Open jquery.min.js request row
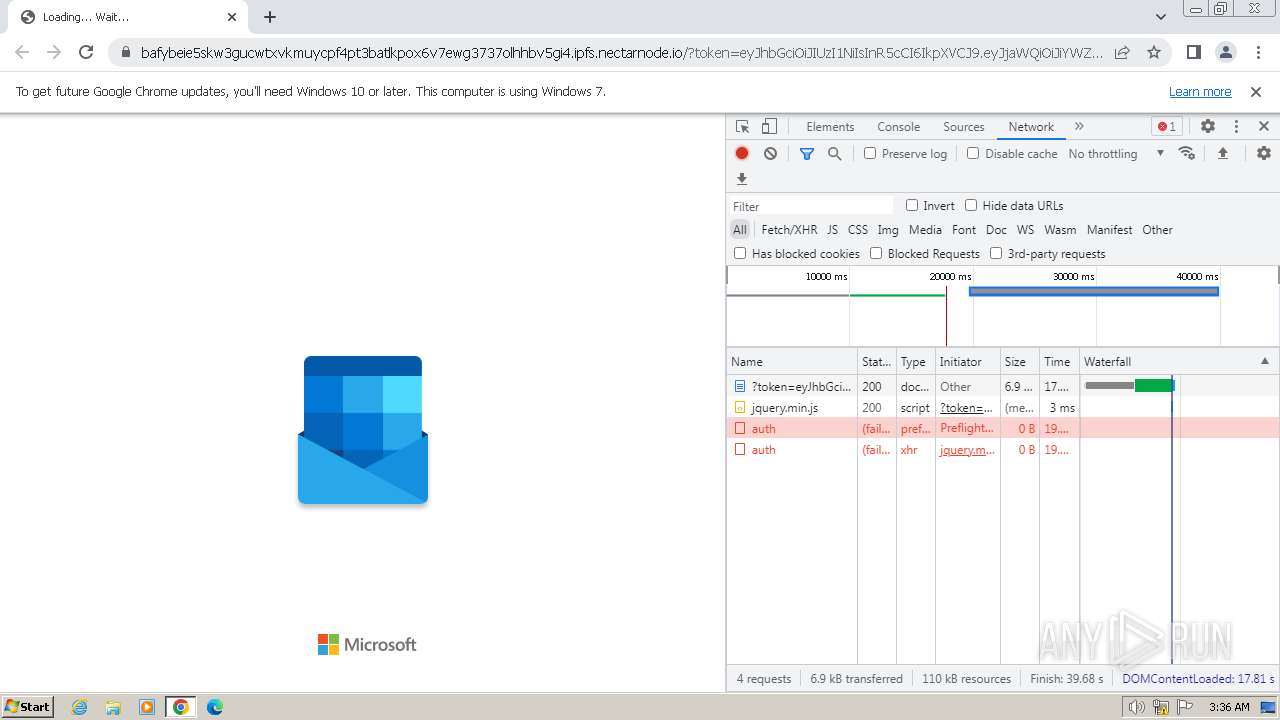 (x=1003, y=408)
